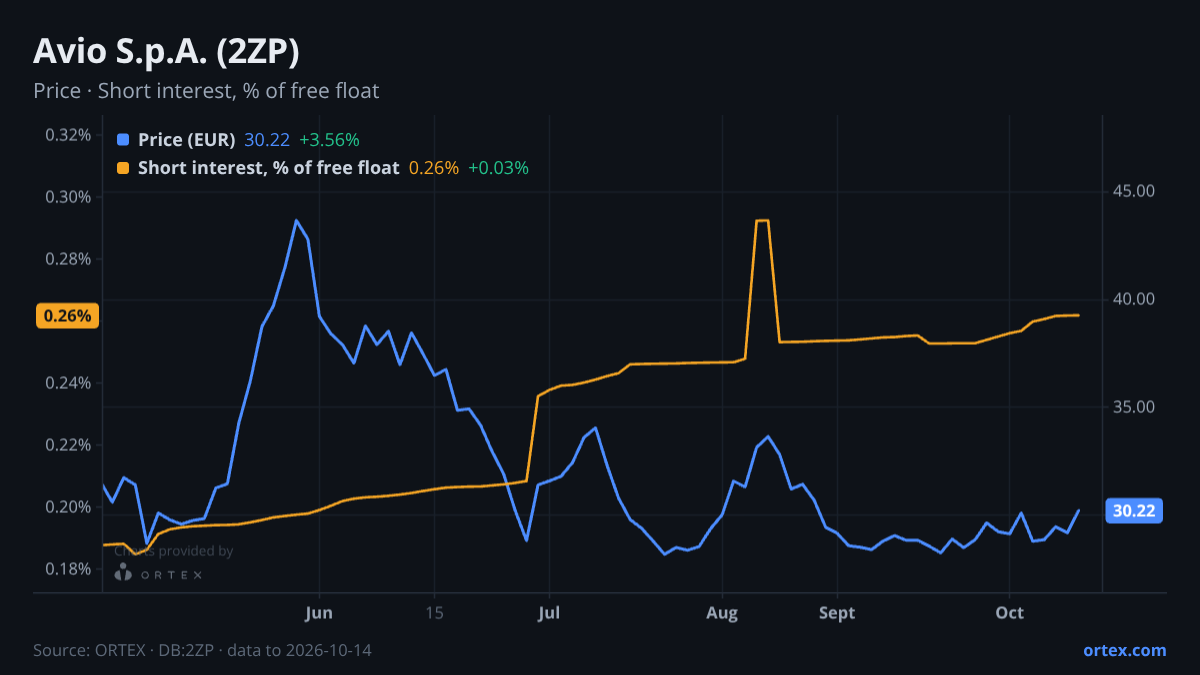Click the 0.32% left axis label
This screenshot has height=675, width=1200.
[68, 135]
